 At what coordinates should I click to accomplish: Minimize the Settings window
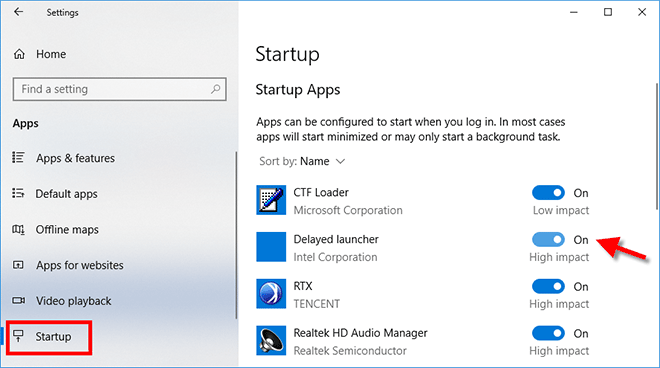coord(573,12)
